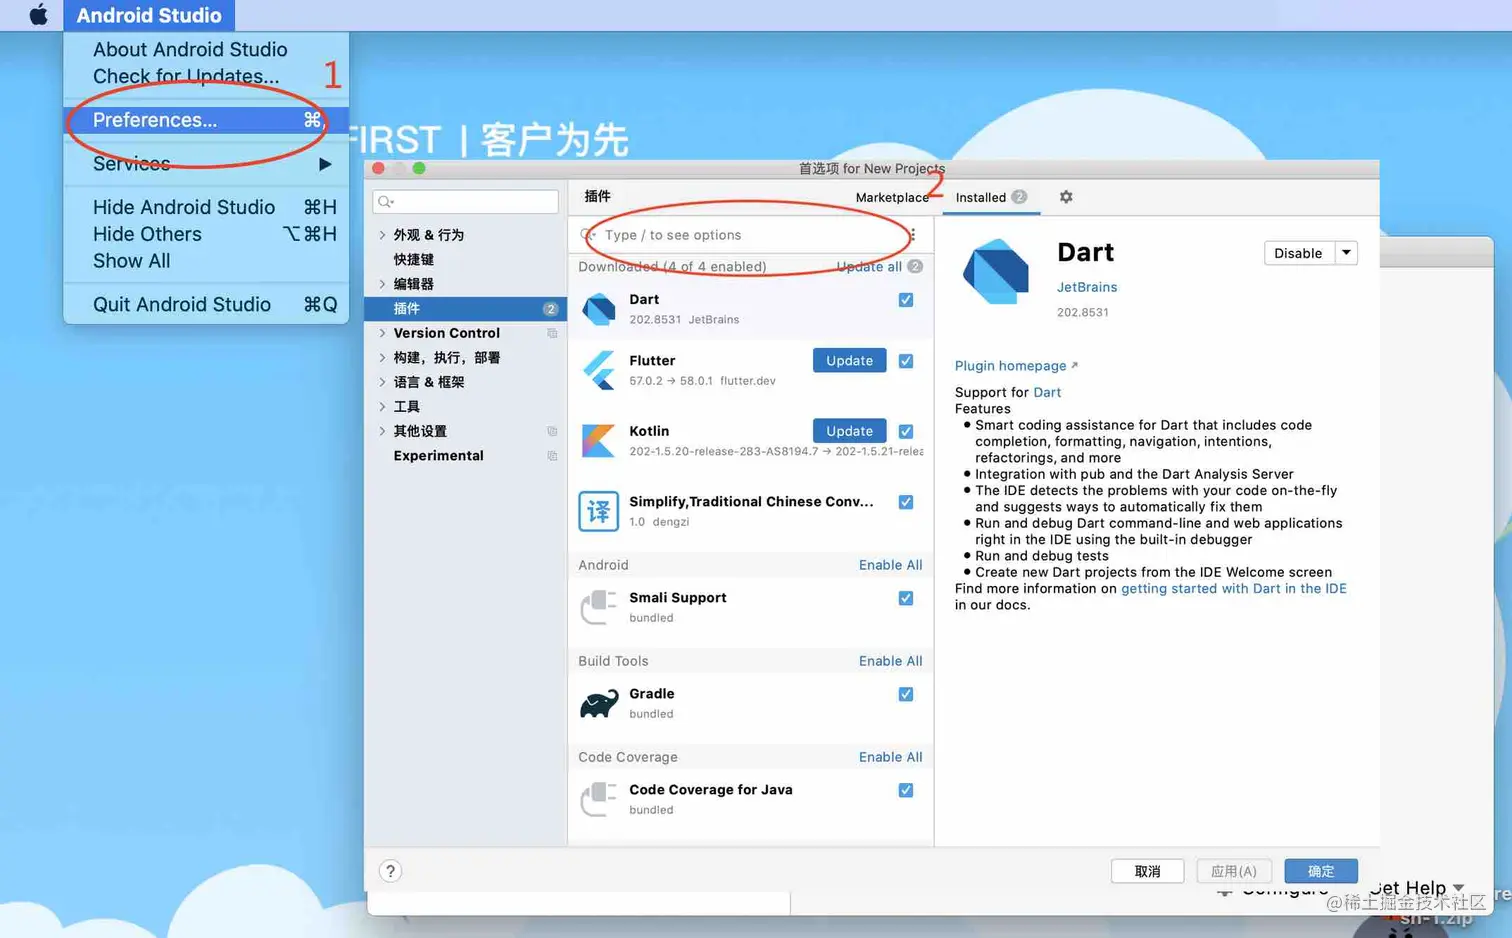Open the plugin settings gear menu
1512x938 pixels.
(1066, 197)
